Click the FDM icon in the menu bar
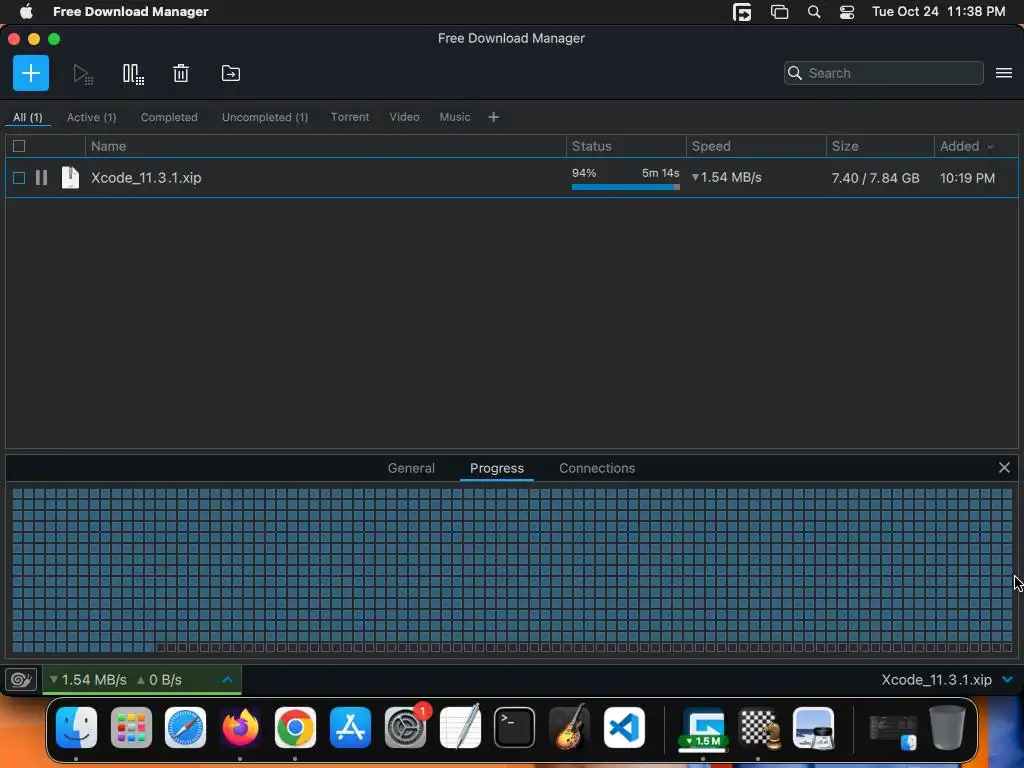The width and height of the screenshot is (1024, 768). tap(742, 12)
